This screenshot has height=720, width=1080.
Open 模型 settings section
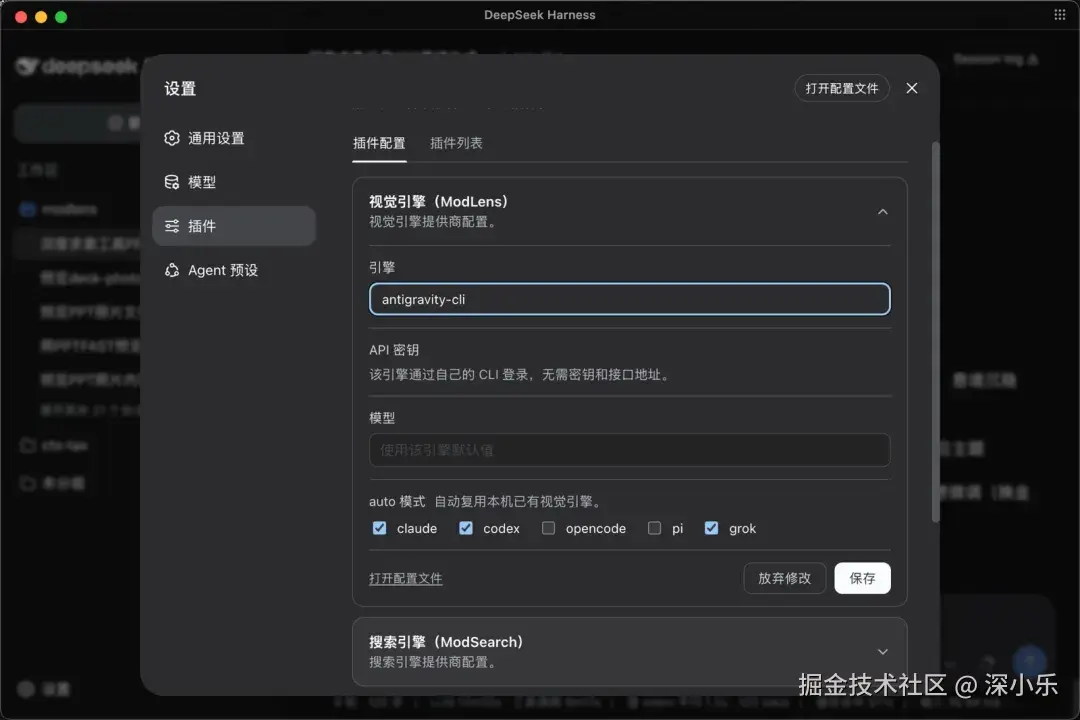click(233, 182)
